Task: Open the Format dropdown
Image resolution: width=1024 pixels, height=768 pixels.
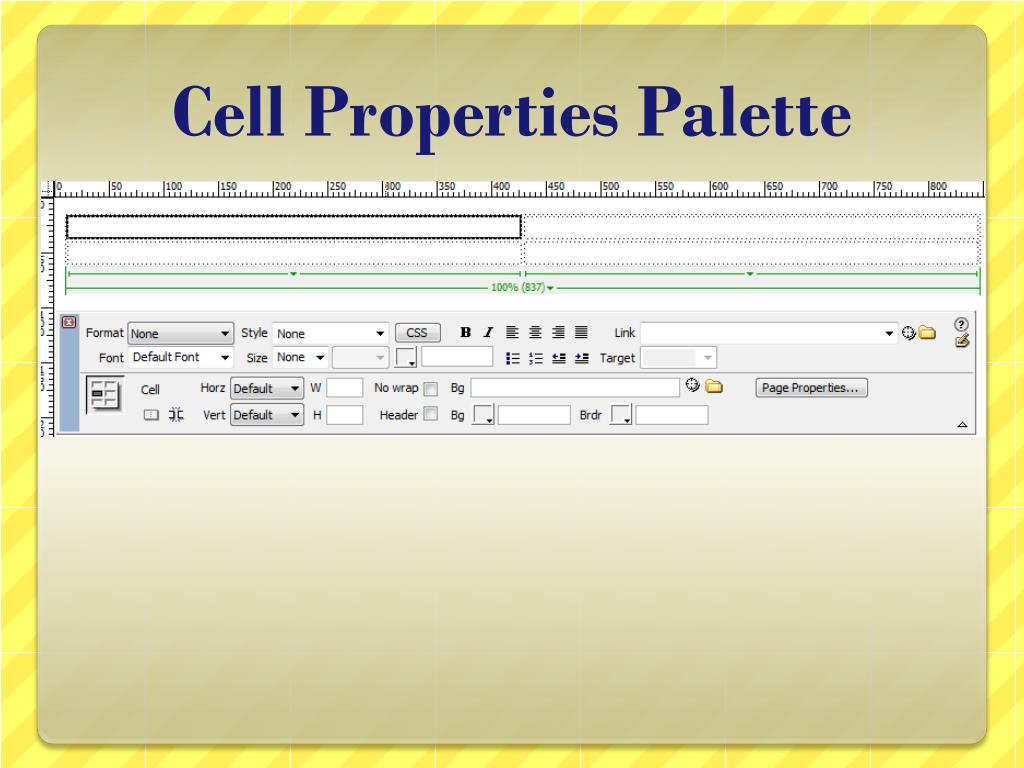Action: tap(180, 334)
